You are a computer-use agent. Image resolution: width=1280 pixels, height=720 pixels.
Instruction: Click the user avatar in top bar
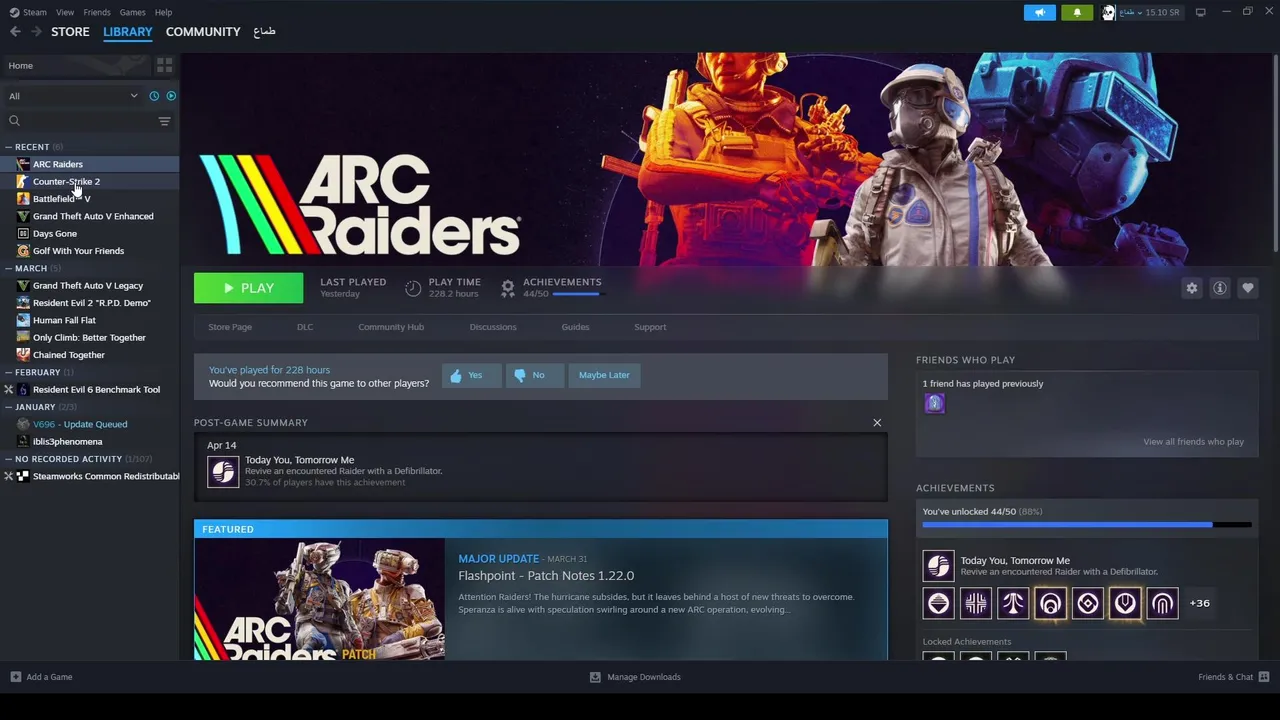[1108, 12]
